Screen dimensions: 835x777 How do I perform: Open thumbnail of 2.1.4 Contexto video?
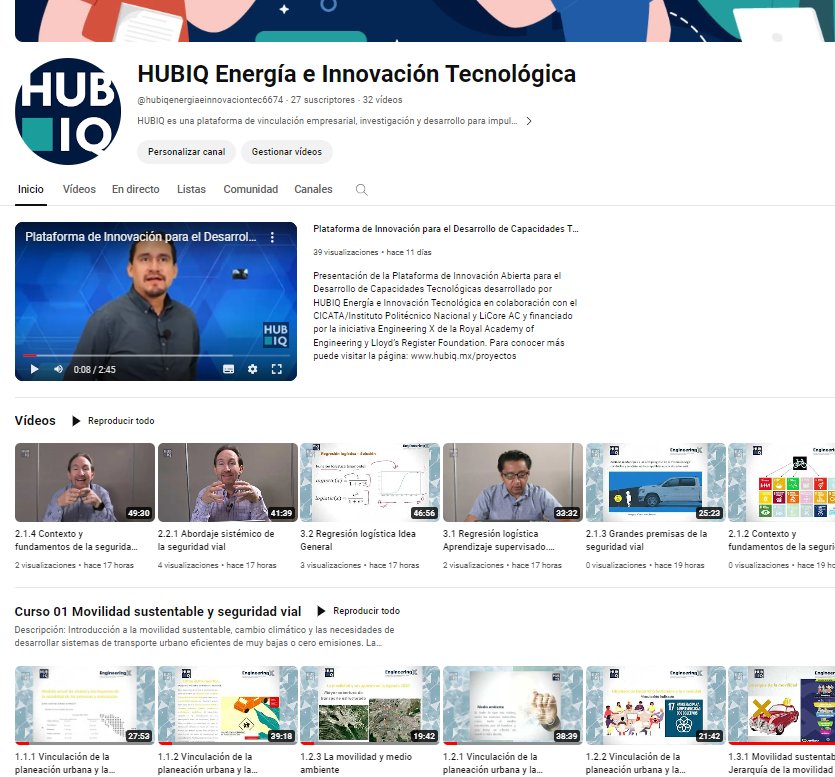(85, 482)
